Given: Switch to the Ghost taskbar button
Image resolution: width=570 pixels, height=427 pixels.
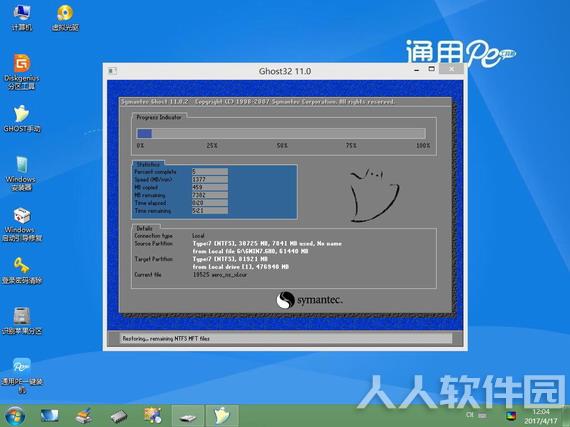Looking at the screenshot, I should coord(222,416).
